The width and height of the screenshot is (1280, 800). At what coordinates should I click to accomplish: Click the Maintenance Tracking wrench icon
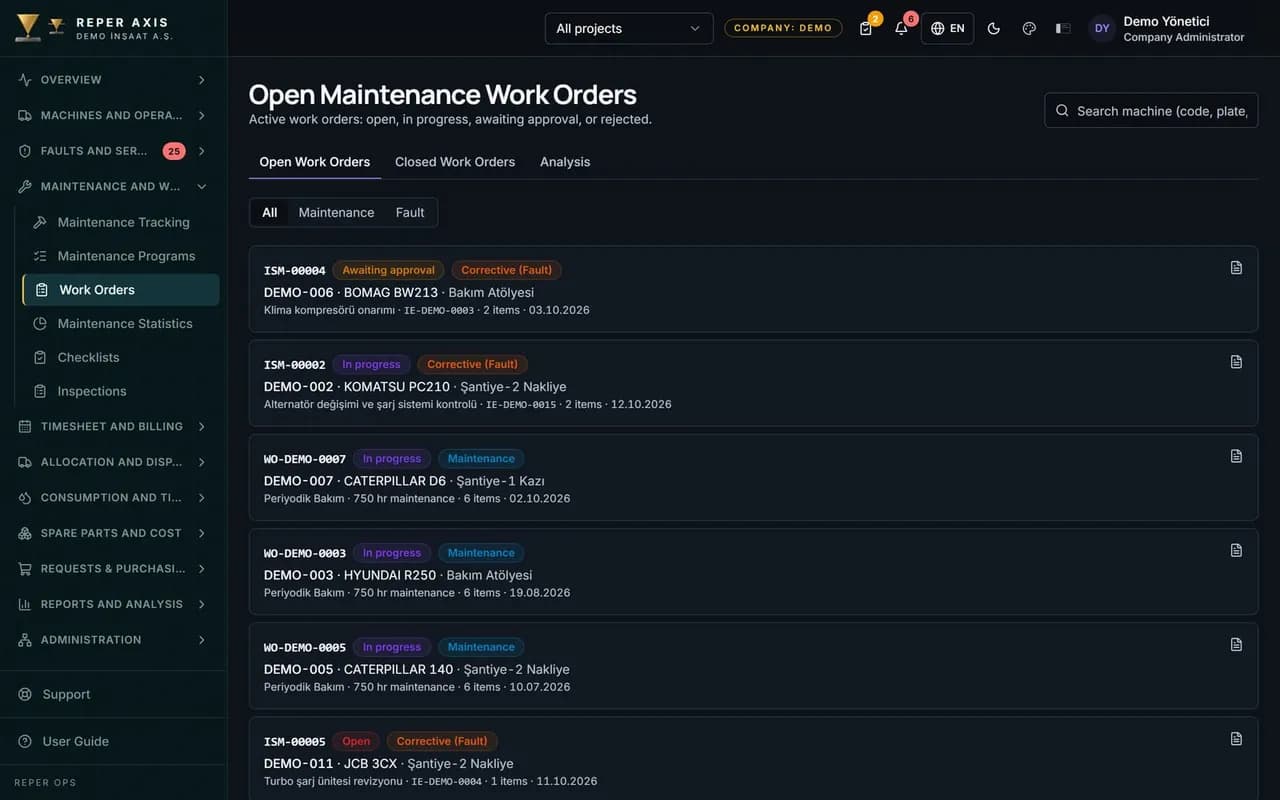pyautogui.click(x=40, y=222)
